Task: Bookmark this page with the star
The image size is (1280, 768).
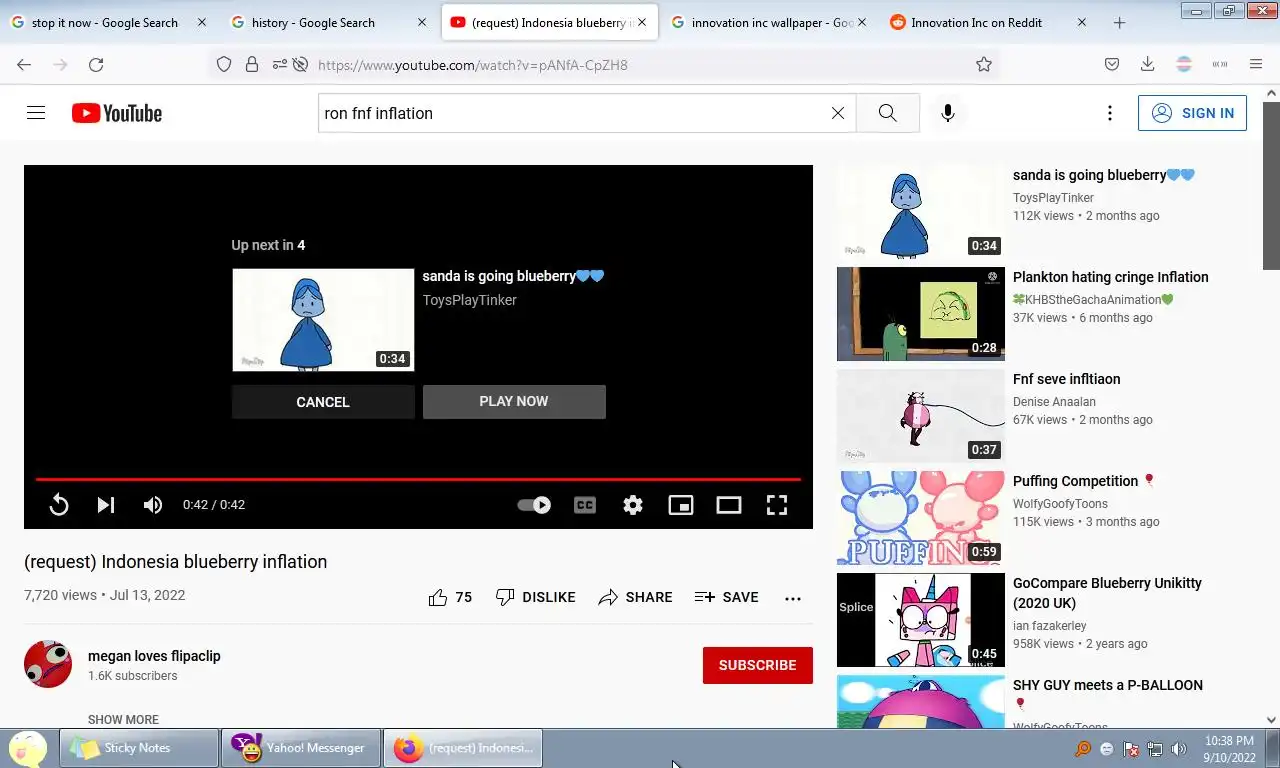Action: coord(984,65)
